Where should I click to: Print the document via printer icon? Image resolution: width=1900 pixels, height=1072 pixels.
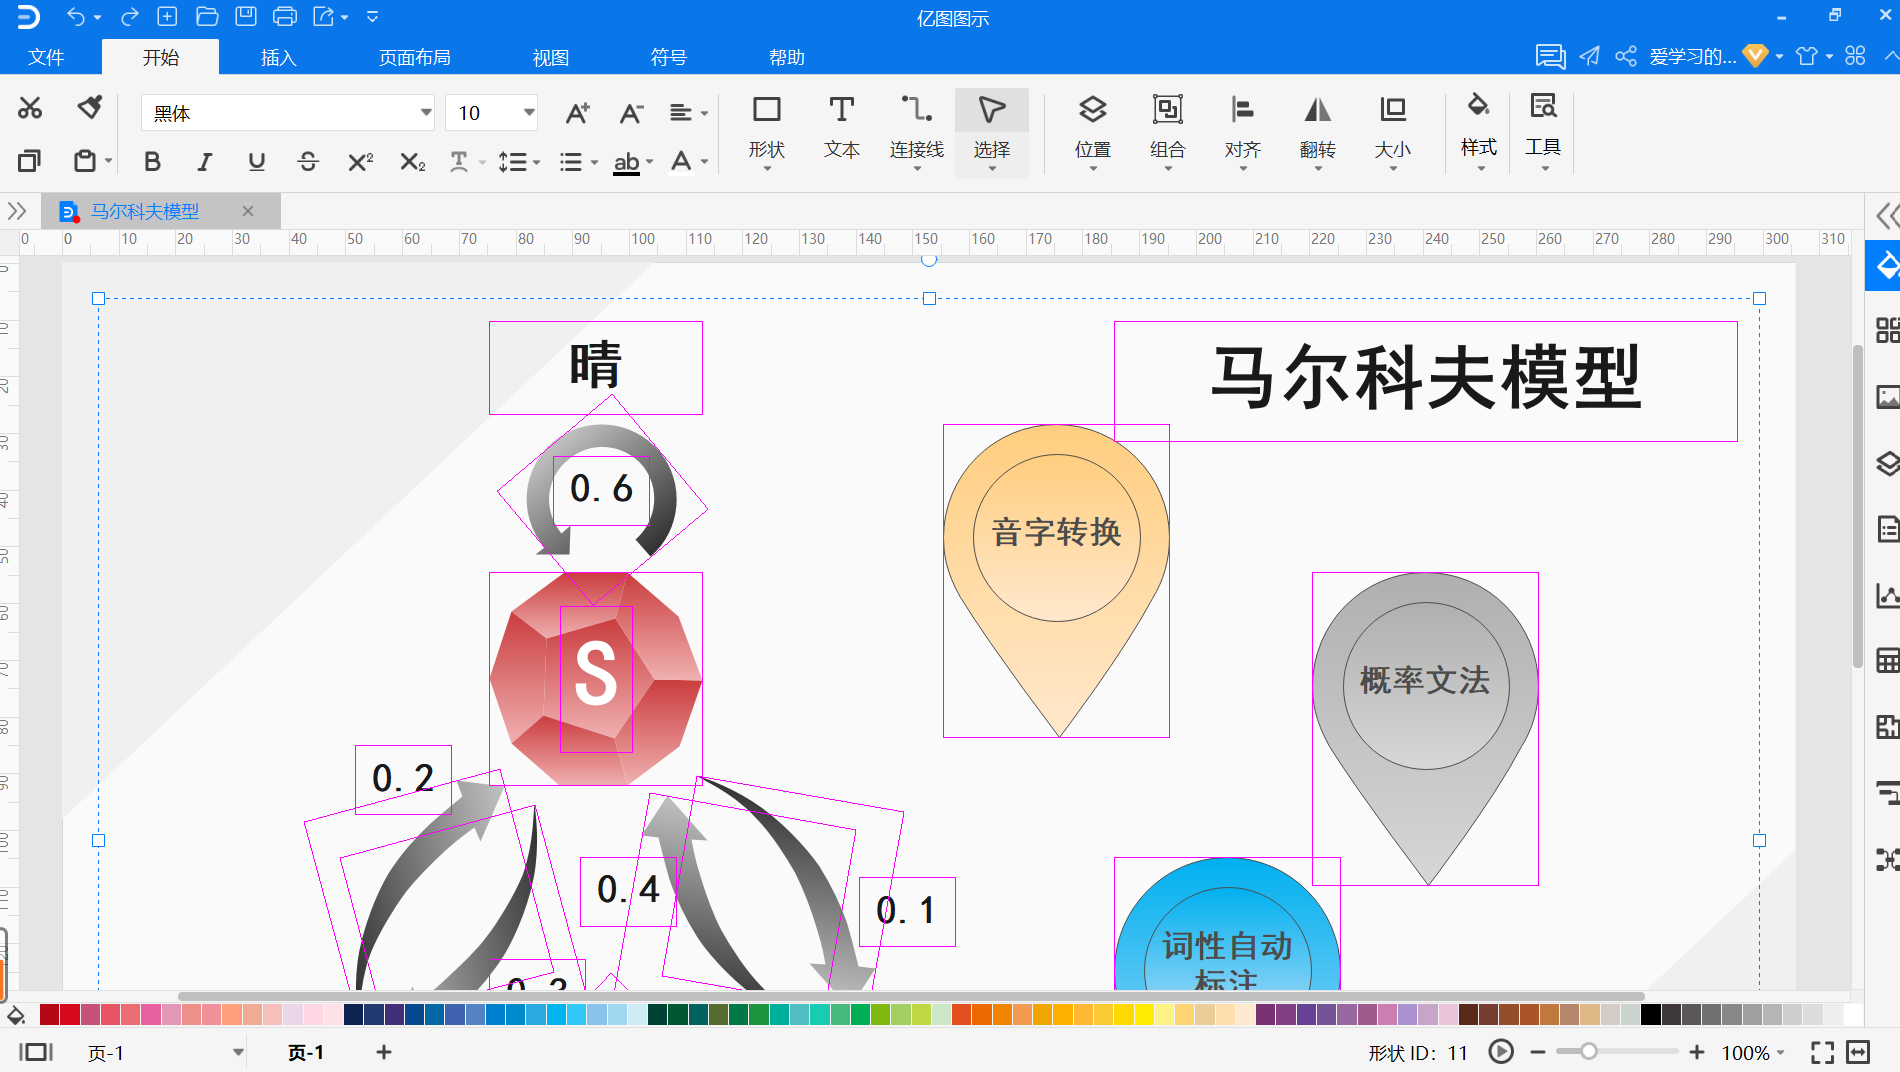[285, 16]
